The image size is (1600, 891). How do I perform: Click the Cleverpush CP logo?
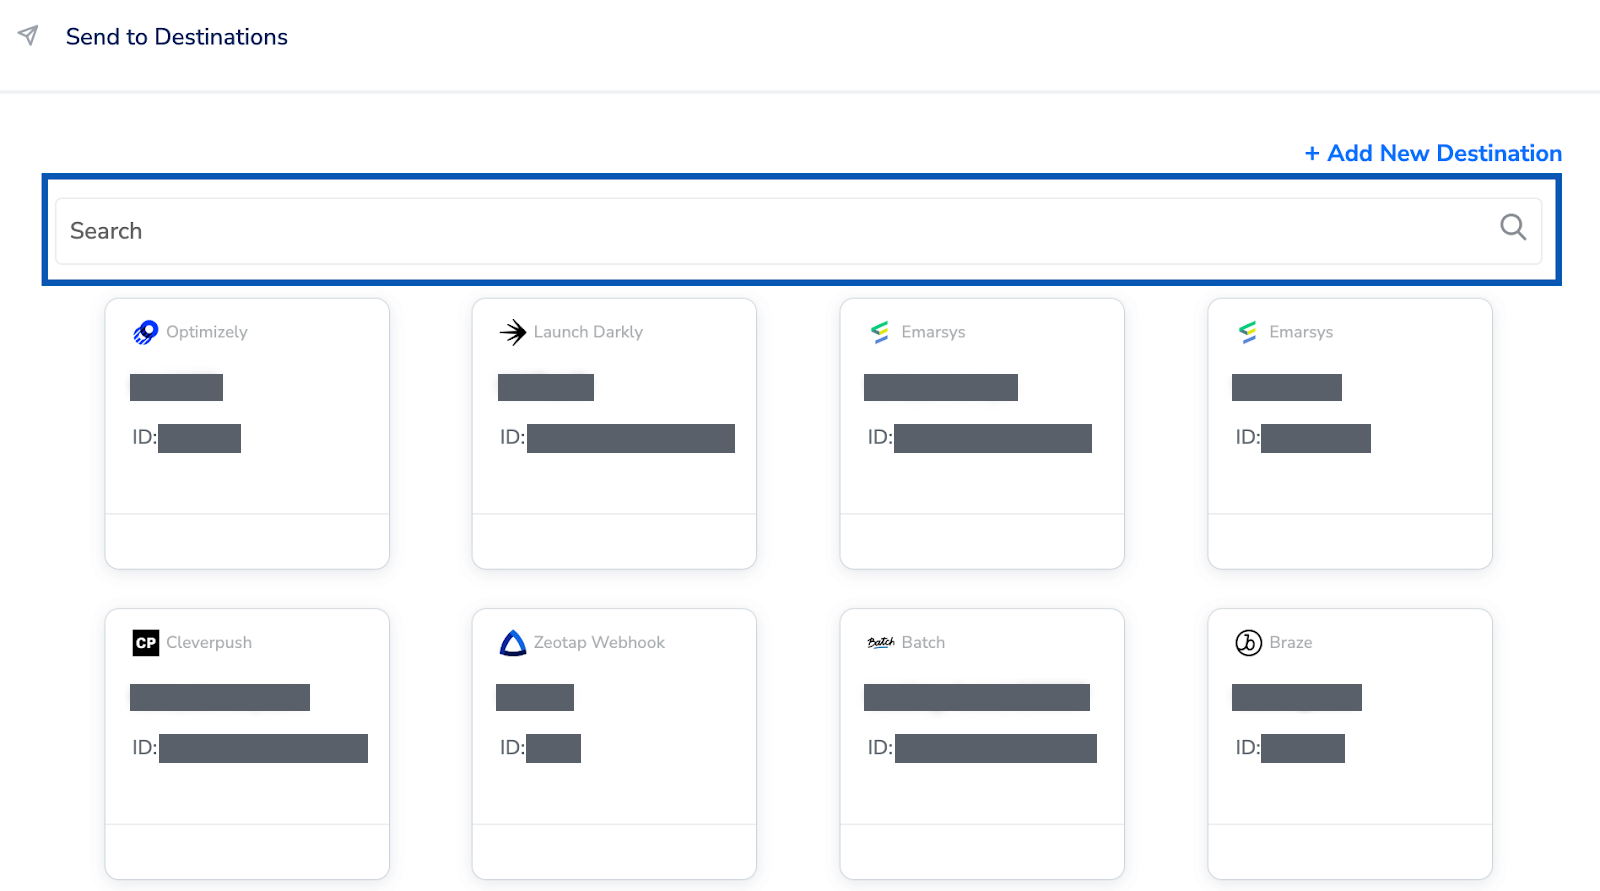coord(146,643)
